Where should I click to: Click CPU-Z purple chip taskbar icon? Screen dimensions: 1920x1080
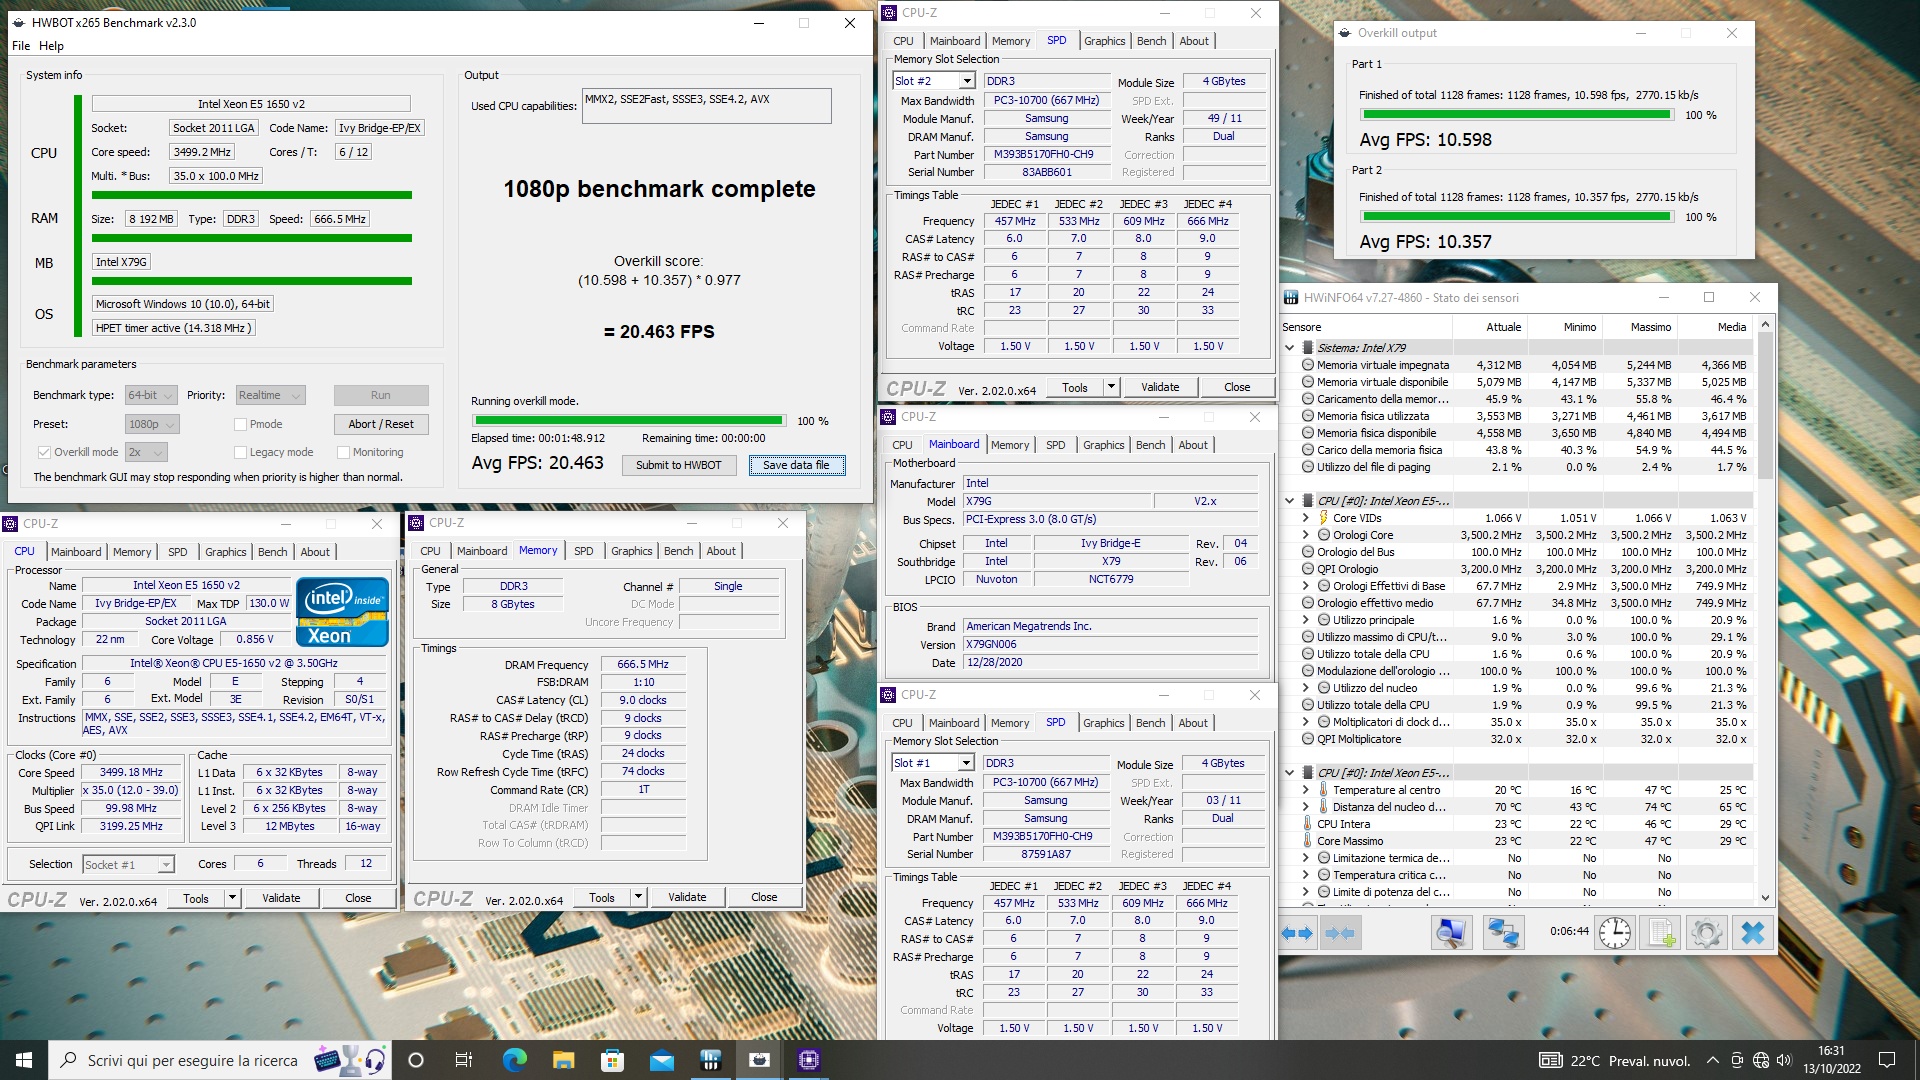click(808, 1060)
